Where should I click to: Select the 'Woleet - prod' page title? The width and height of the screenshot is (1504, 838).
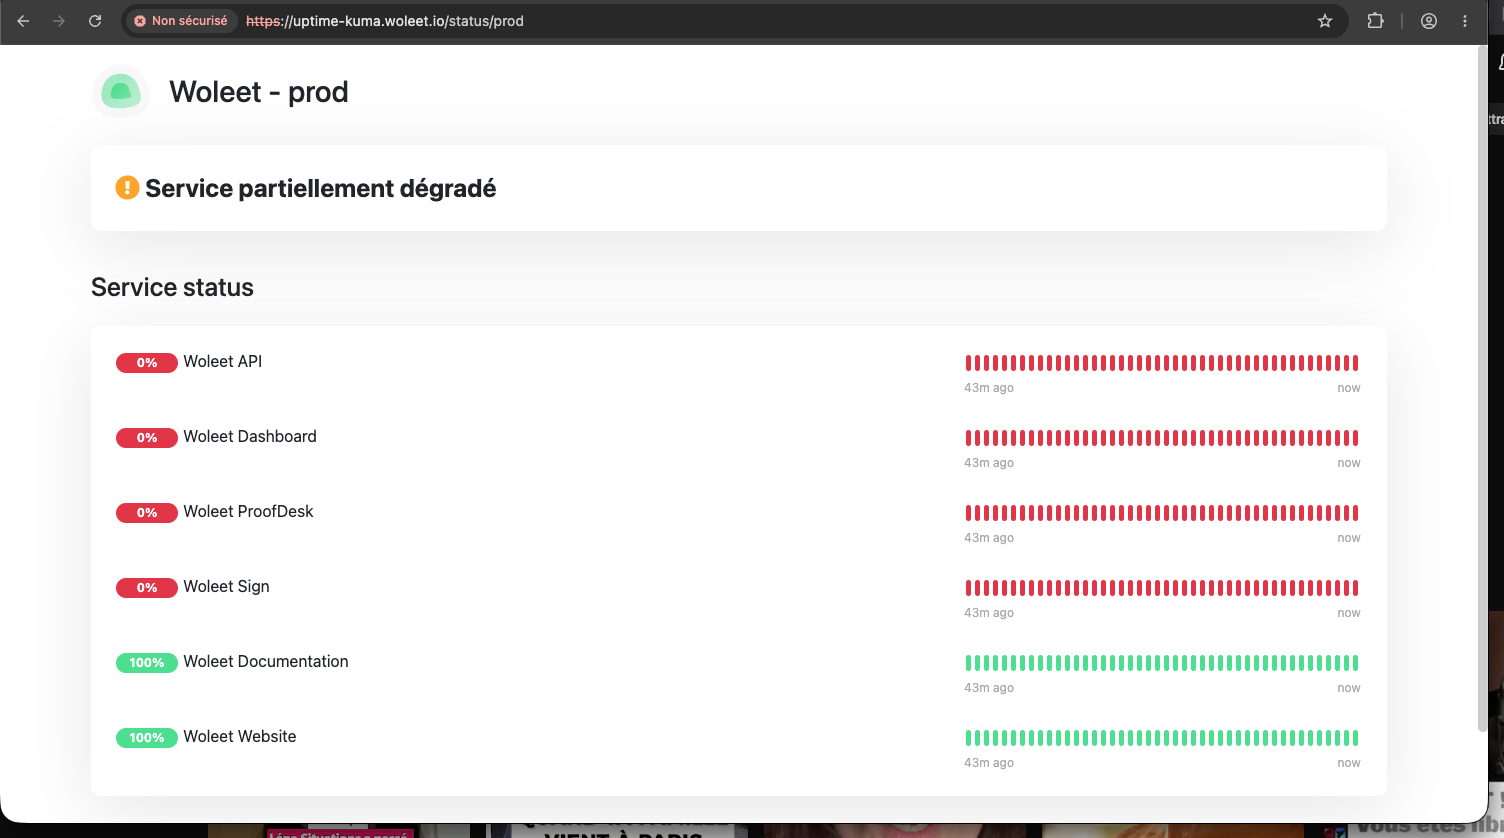pos(259,92)
